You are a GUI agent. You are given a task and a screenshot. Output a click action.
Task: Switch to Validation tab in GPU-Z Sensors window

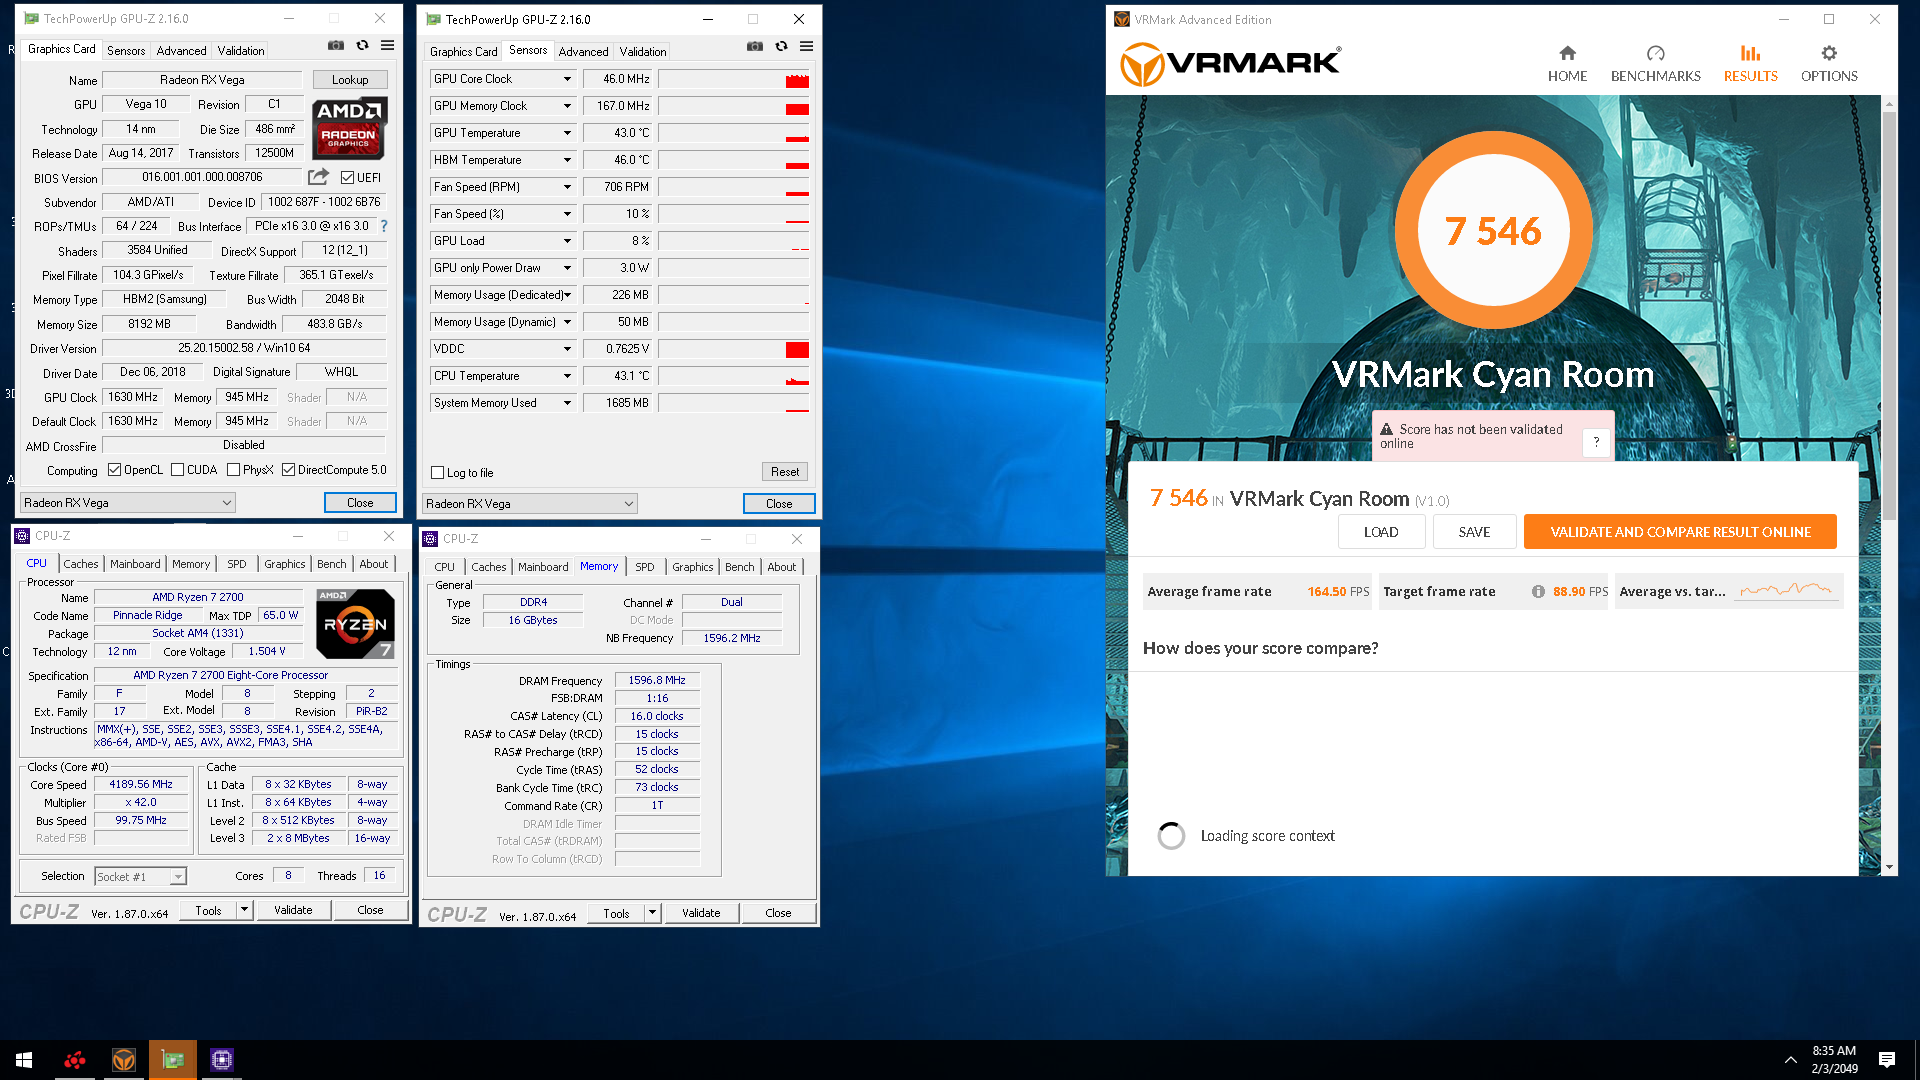(643, 52)
